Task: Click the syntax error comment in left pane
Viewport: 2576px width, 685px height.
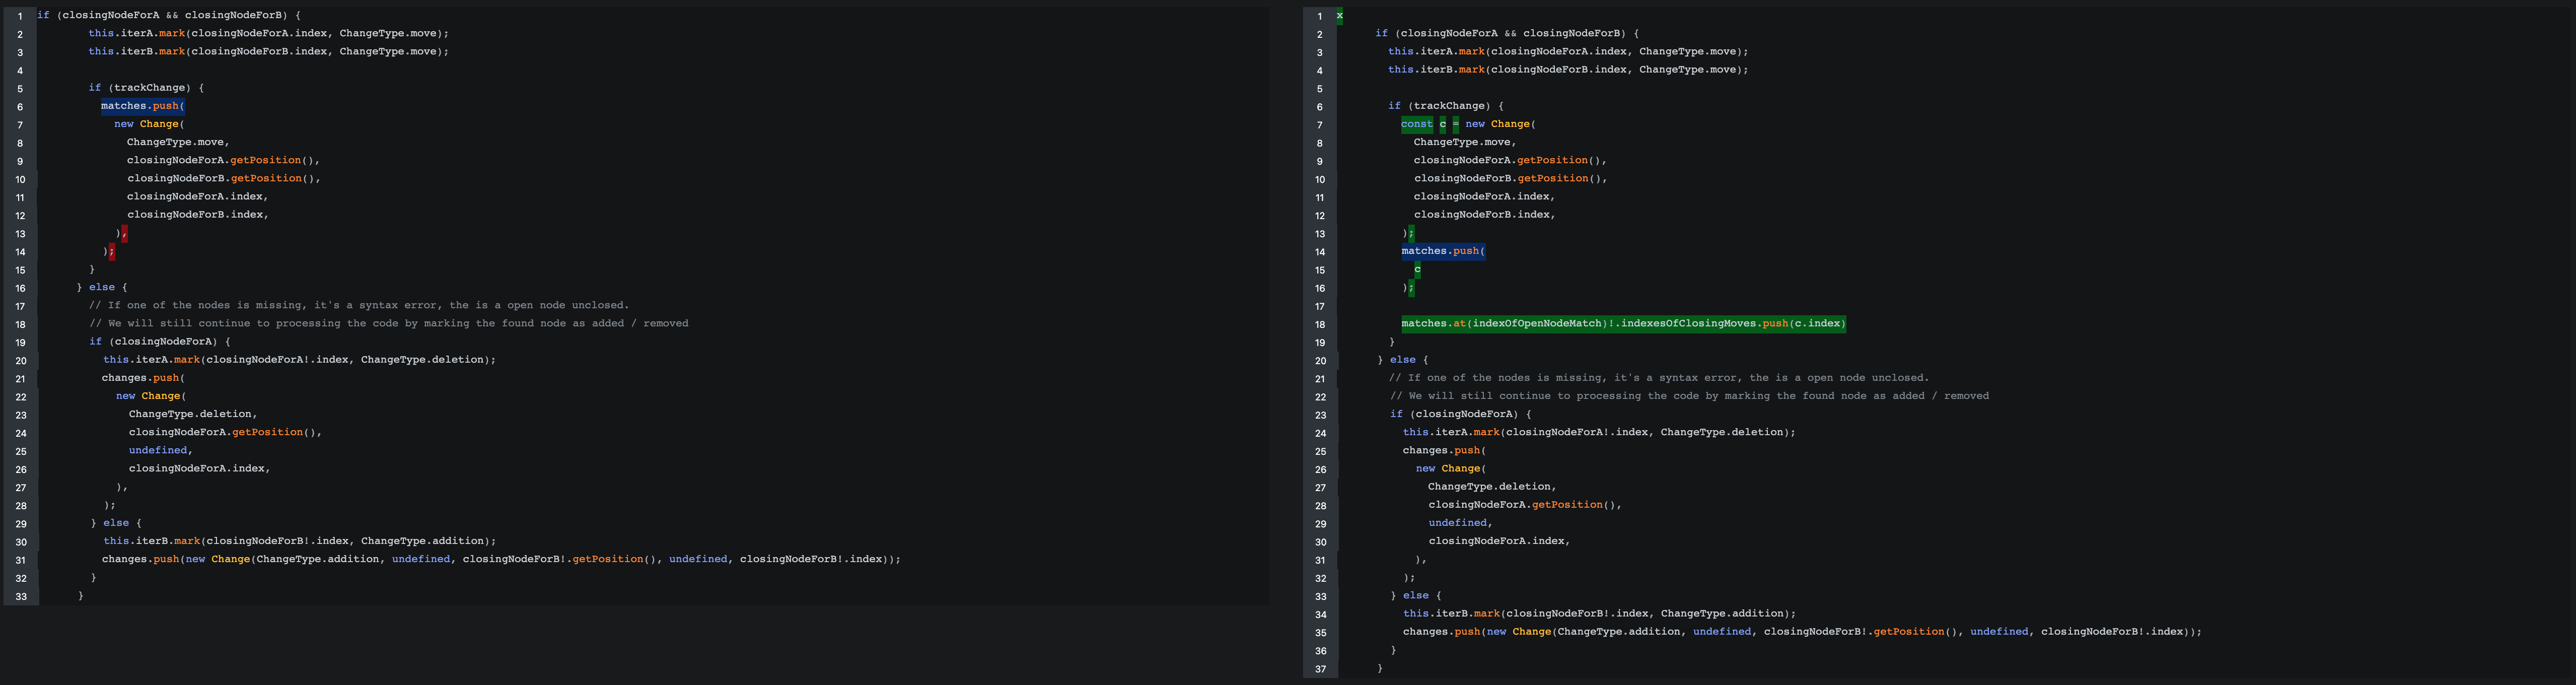Action: (359, 305)
